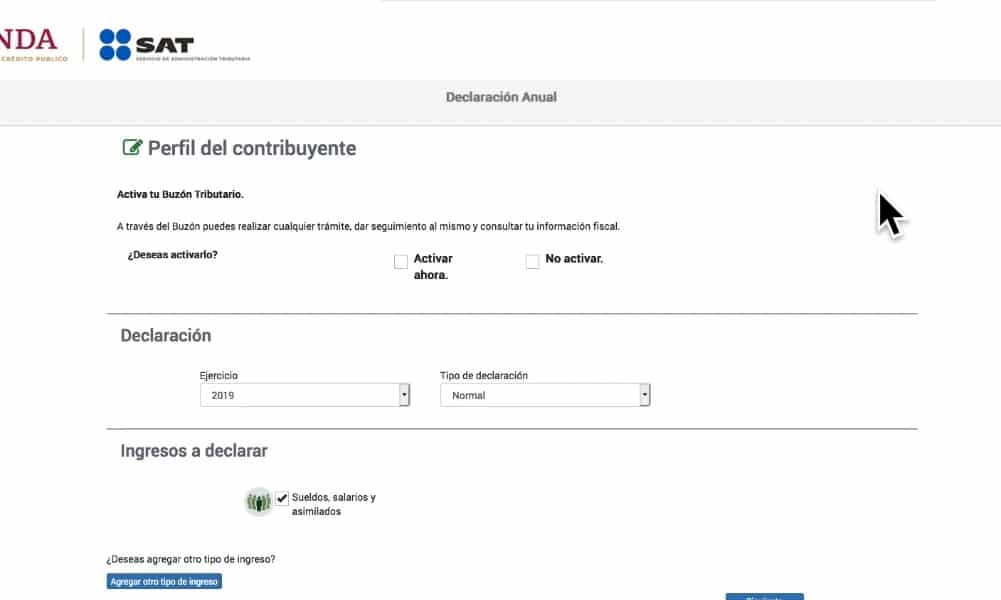The image size is (1001, 600).
Task: Click the 'Sueldos, salarios y asimilados' label
Action: (333, 504)
